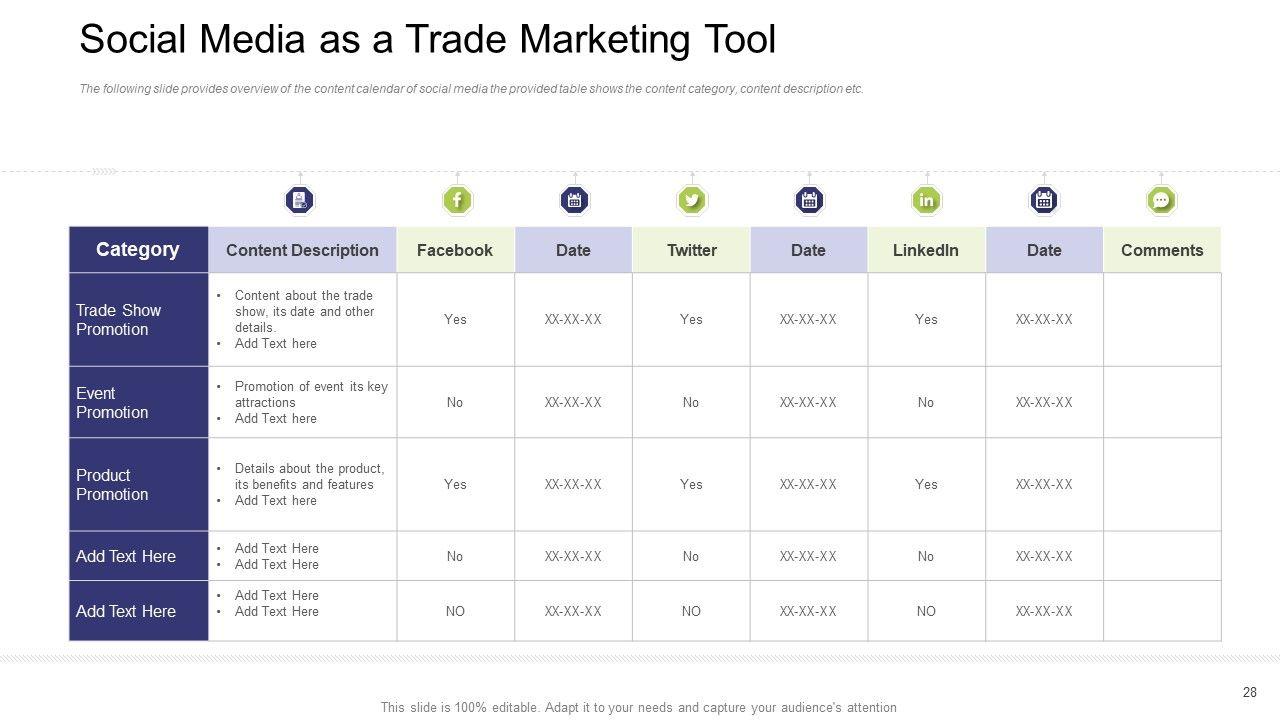Click the Product Promotion category cell

(138, 485)
